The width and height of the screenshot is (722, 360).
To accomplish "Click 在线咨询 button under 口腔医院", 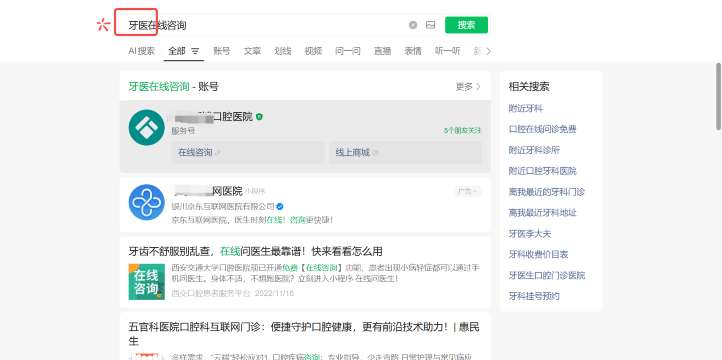I will (x=248, y=152).
